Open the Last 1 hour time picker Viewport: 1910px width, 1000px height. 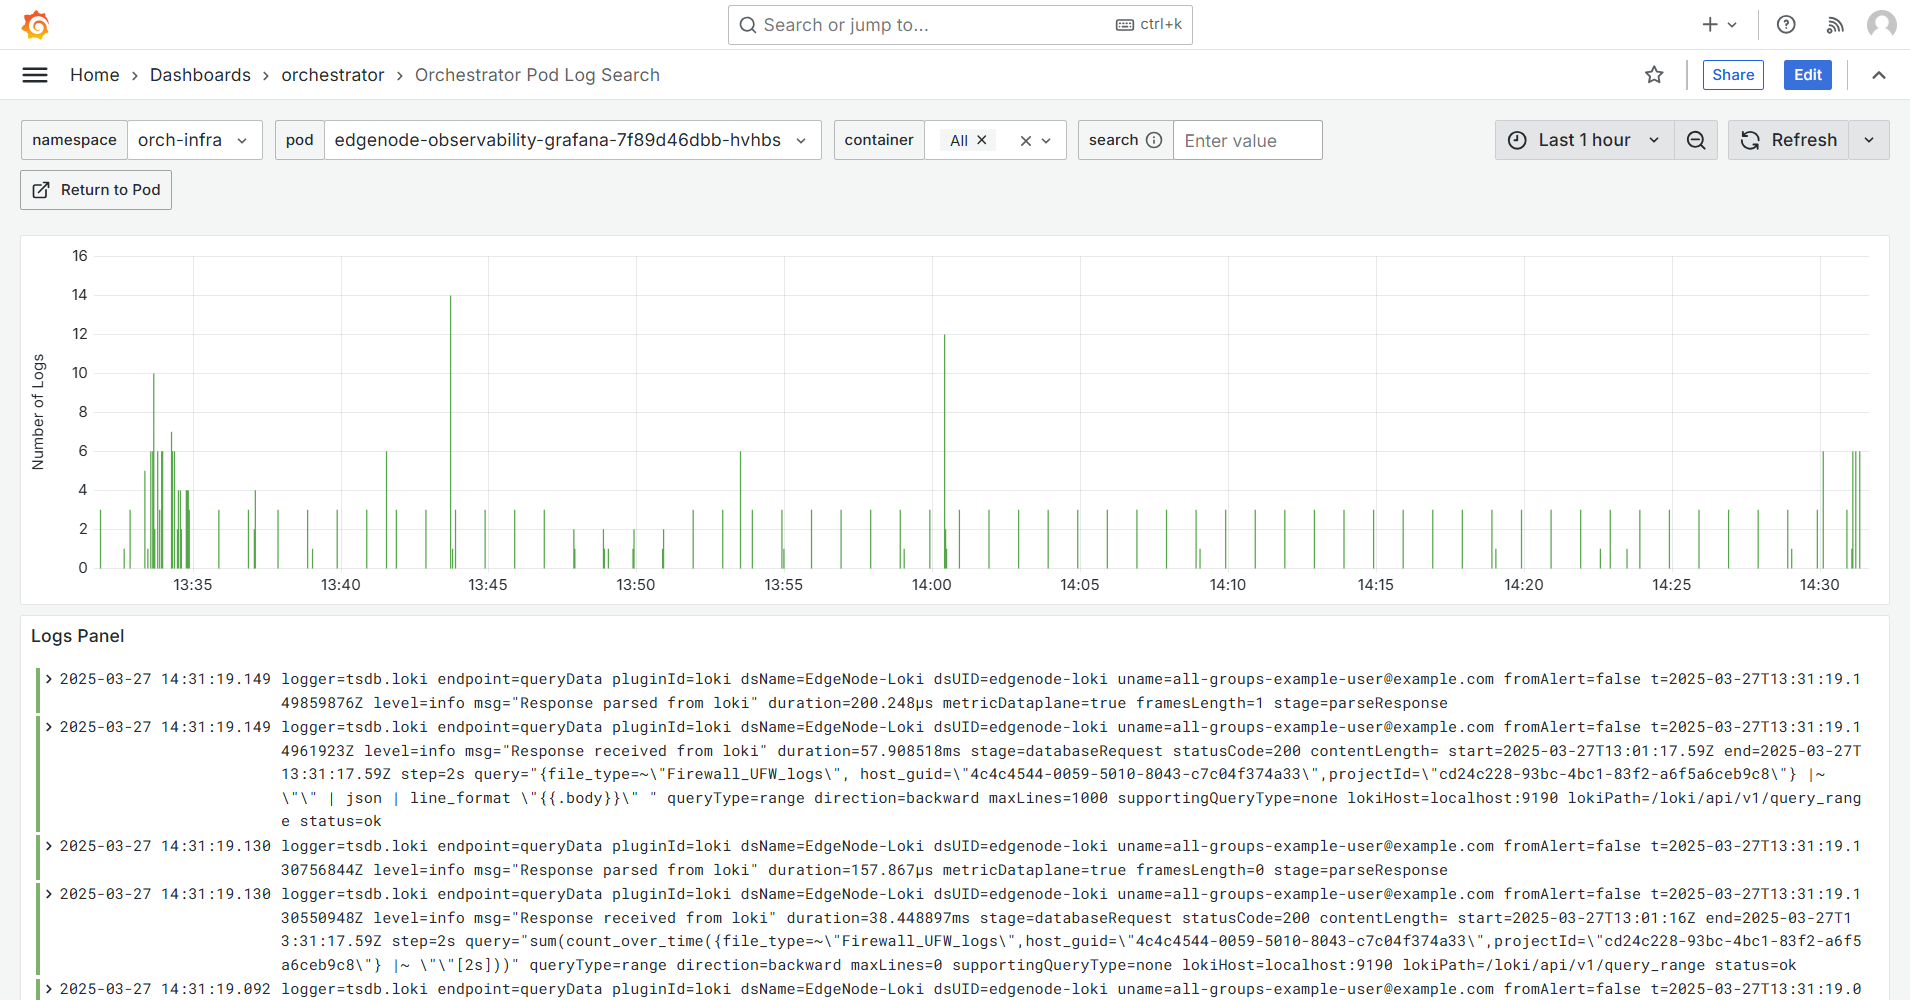(x=1584, y=140)
